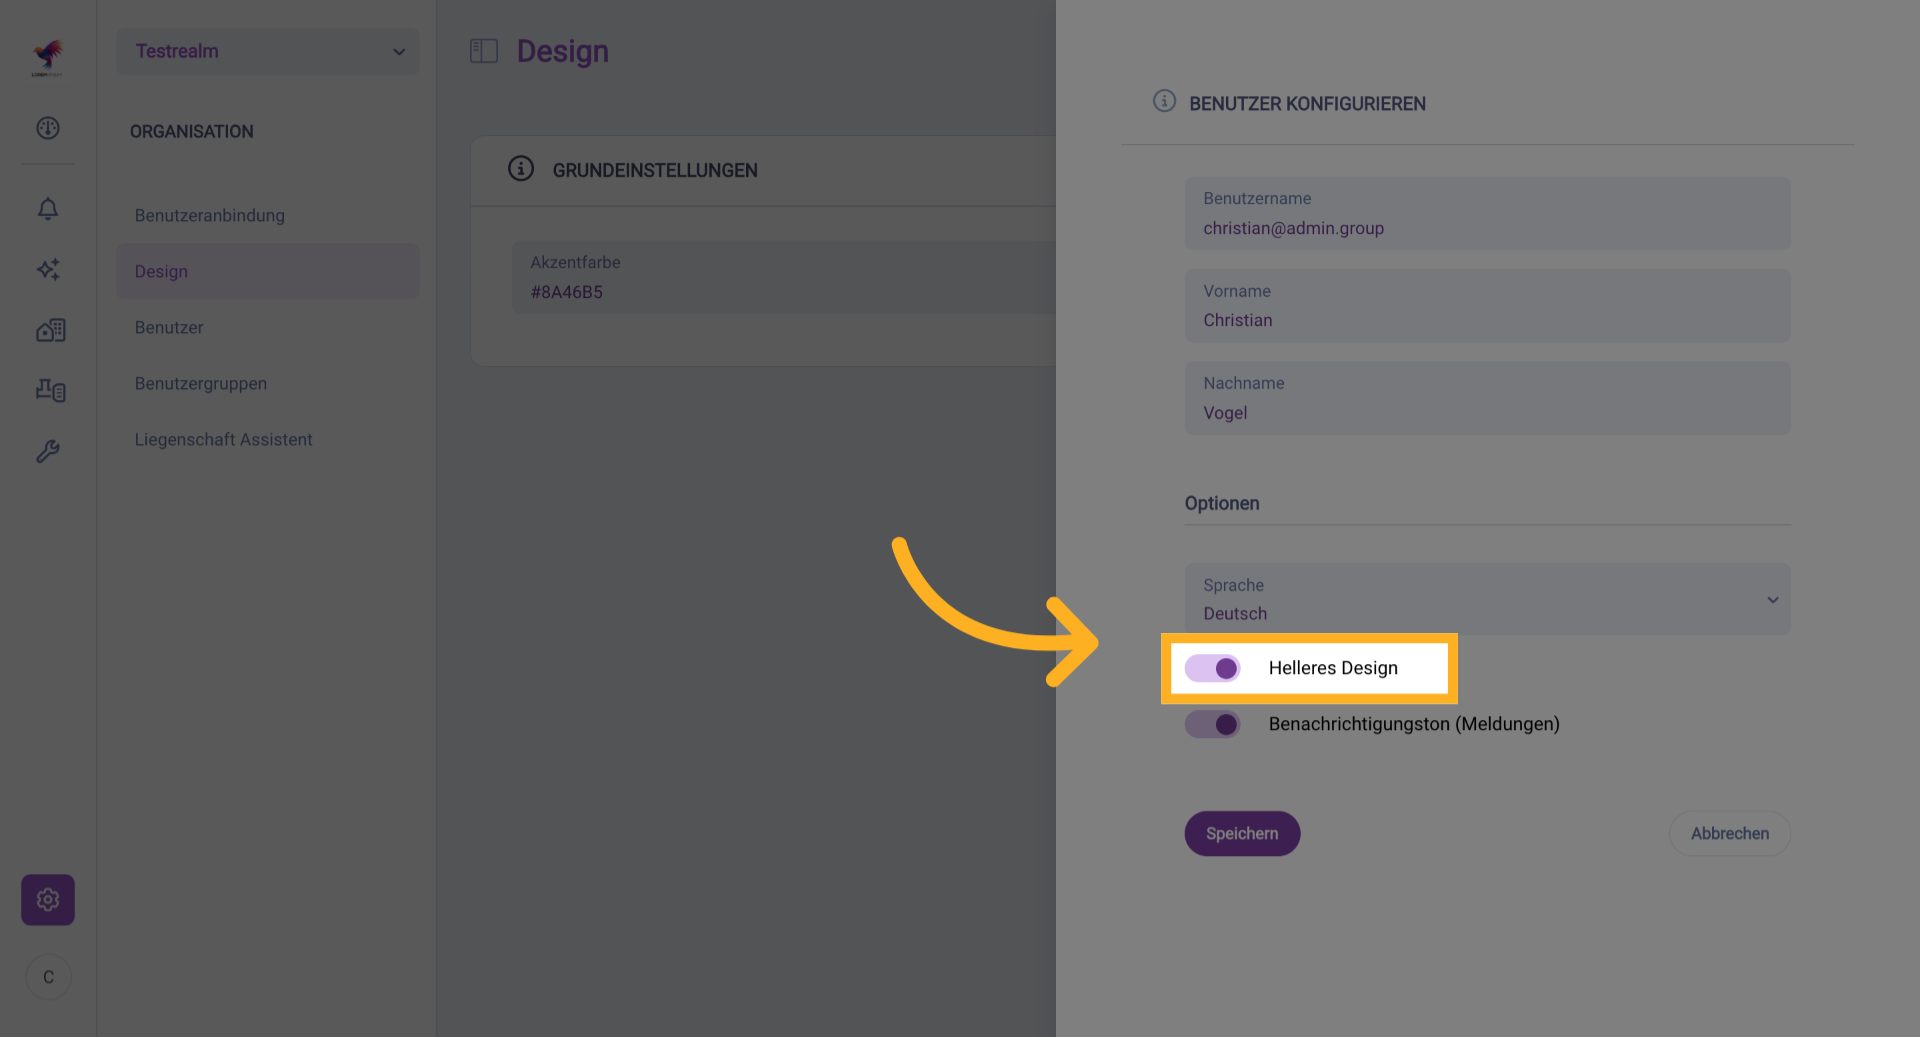Select Benutzergruppen in the sidebar
The image size is (1920, 1037).
pyautogui.click(x=201, y=383)
